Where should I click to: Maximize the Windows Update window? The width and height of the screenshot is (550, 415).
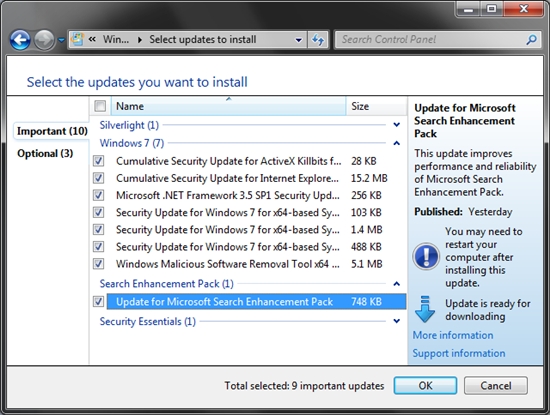coord(492,9)
